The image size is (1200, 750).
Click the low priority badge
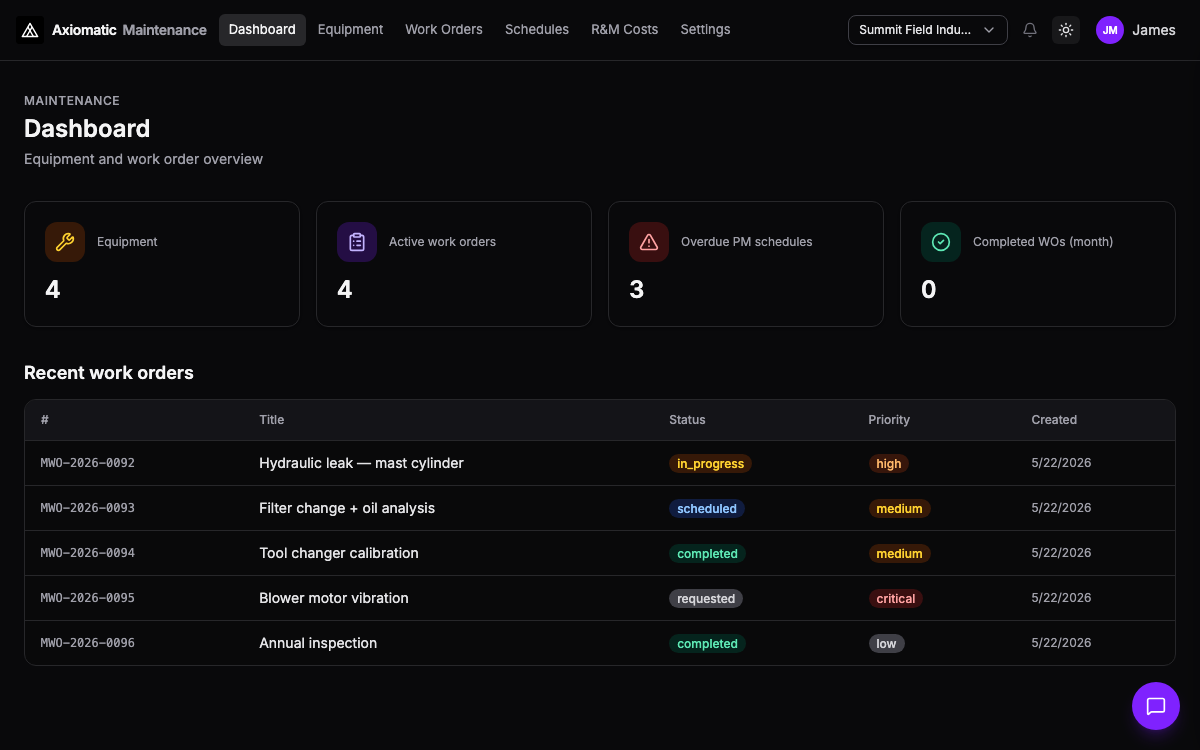(x=886, y=644)
